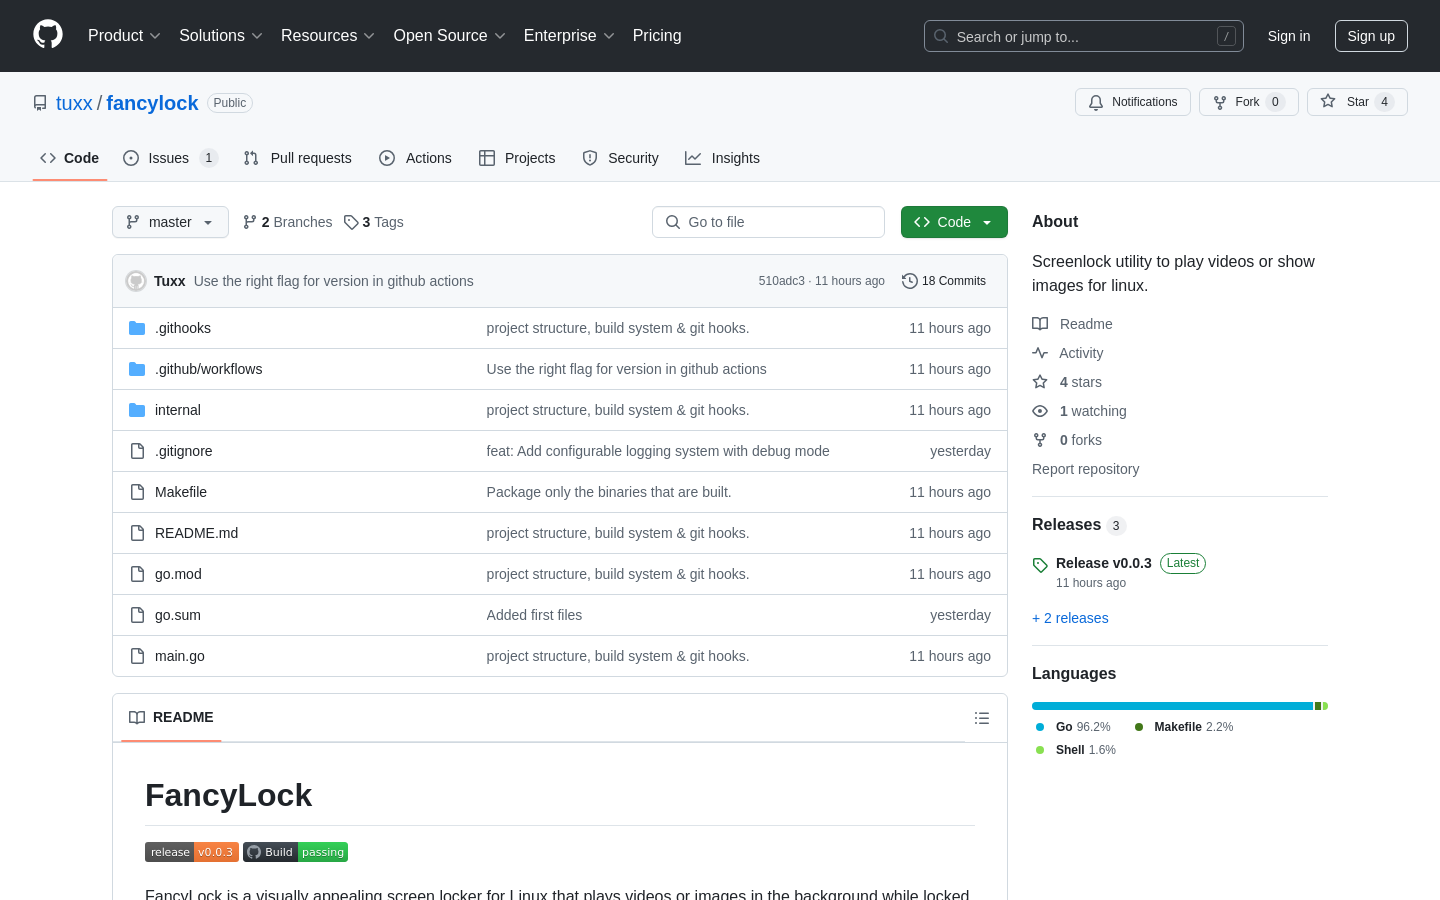Click the .githooks folder icon
The image size is (1440, 900).
click(x=137, y=328)
